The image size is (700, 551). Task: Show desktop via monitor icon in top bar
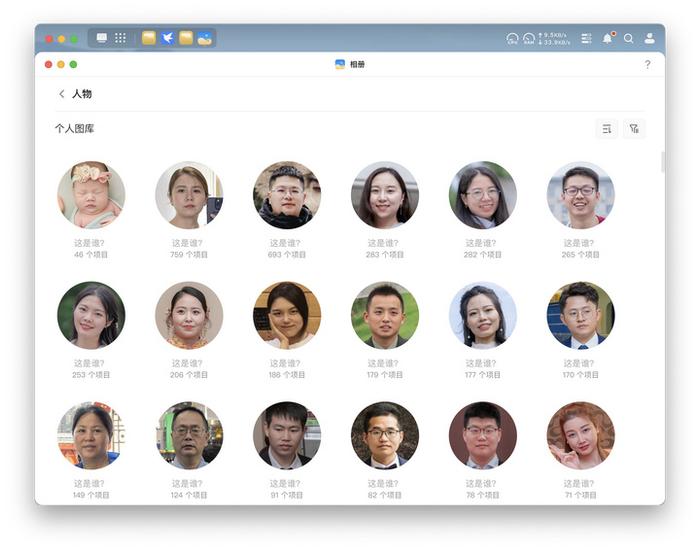click(x=102, y=38)
